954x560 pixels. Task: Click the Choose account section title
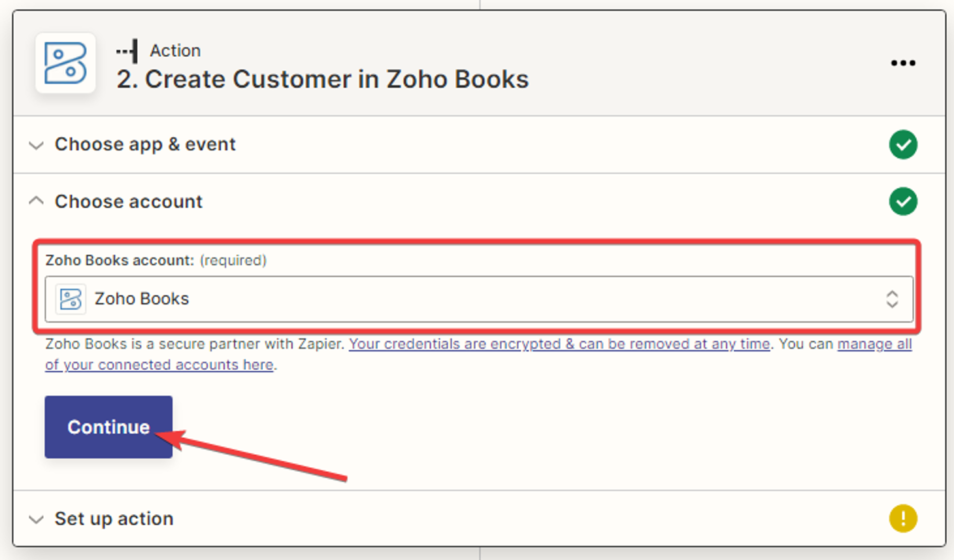click(x=128, y=202)
